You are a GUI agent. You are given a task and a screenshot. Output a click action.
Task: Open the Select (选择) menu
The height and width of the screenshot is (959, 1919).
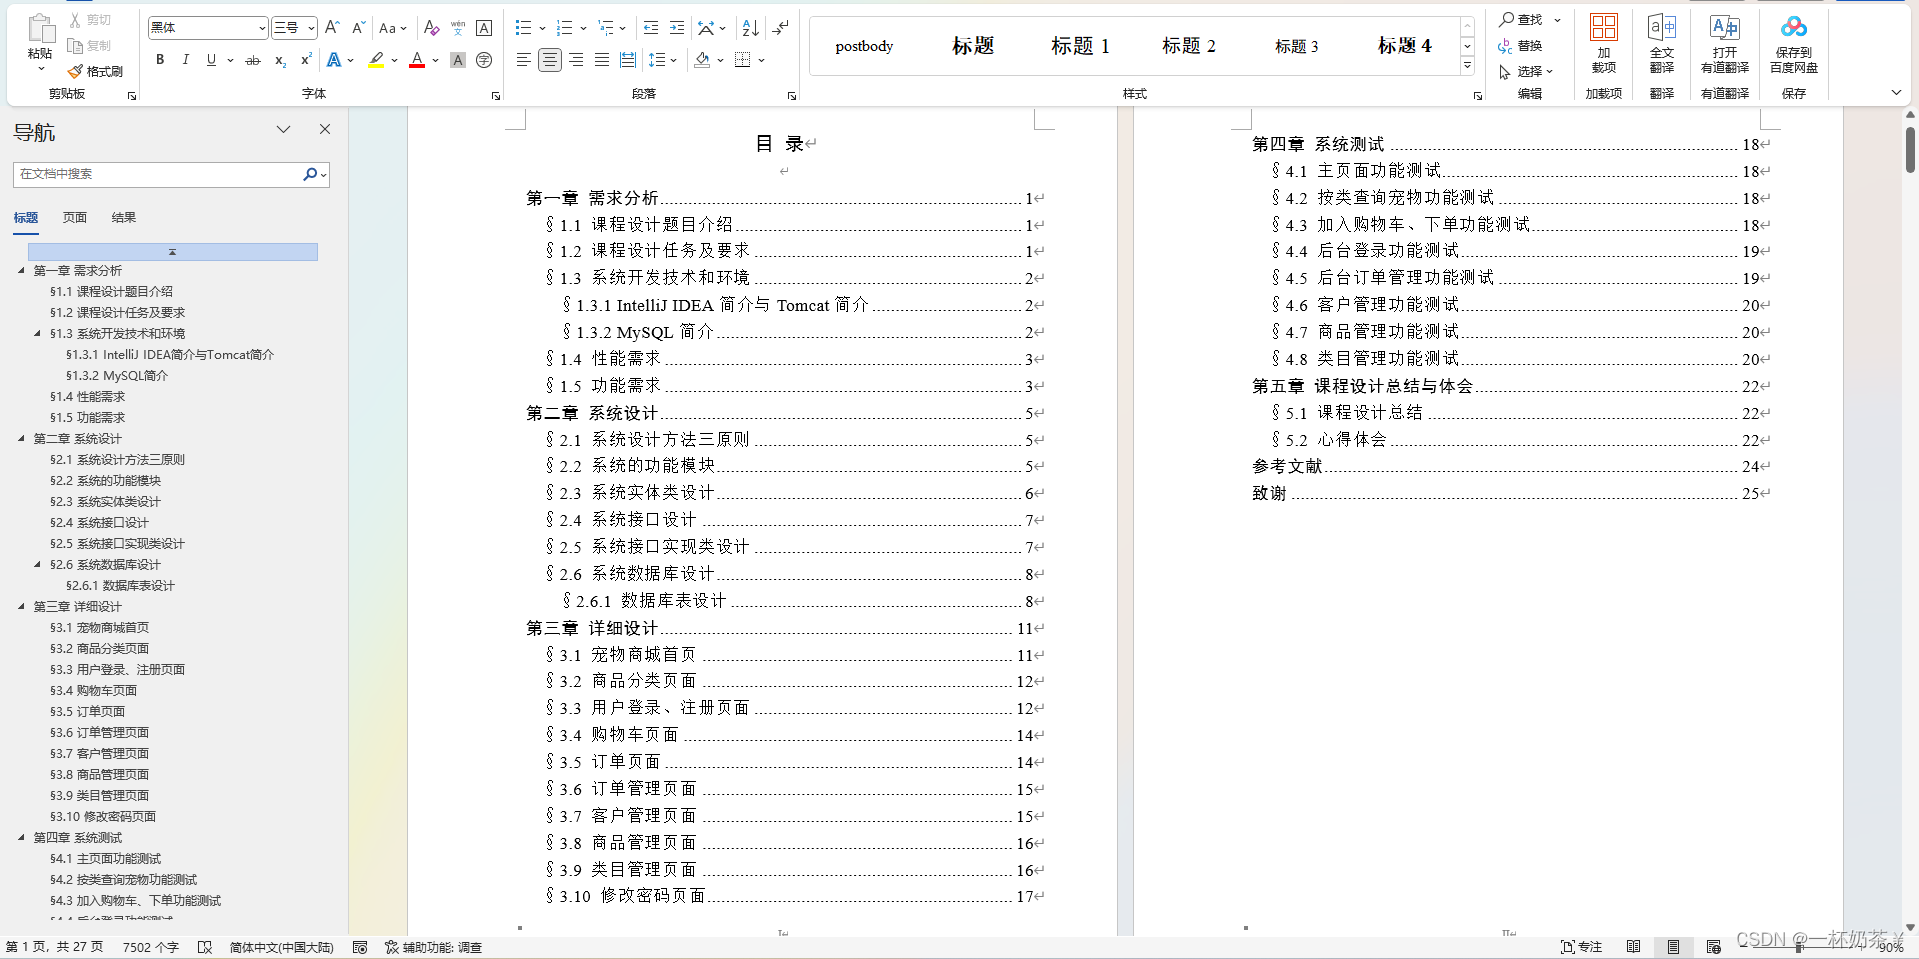click(1526, 72)
